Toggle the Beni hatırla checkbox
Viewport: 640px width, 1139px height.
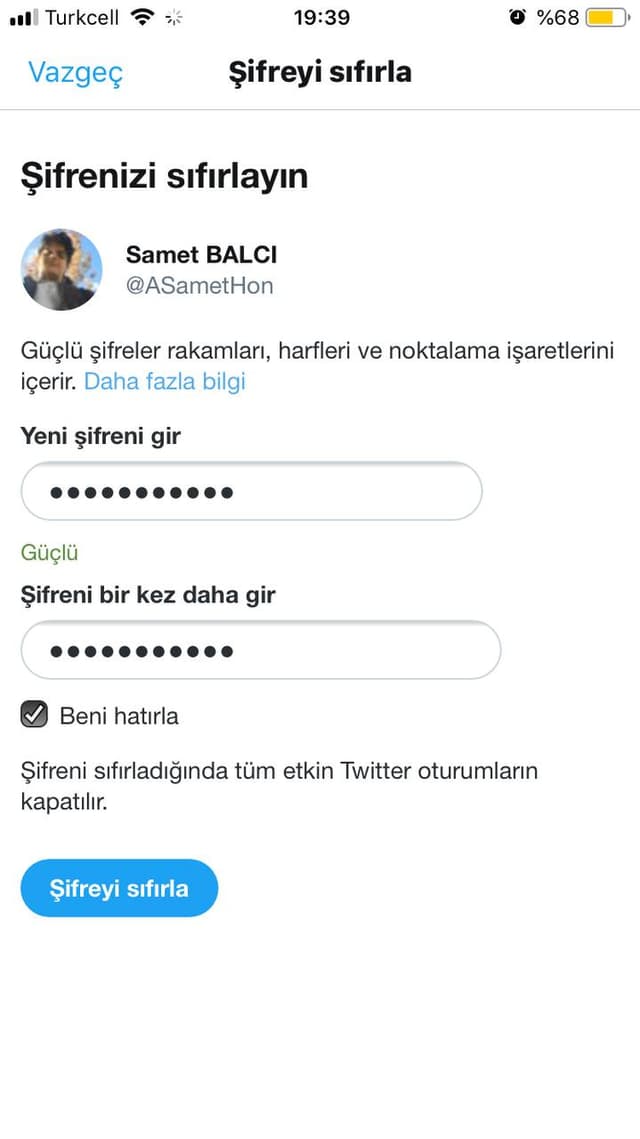tap(34, 715)
